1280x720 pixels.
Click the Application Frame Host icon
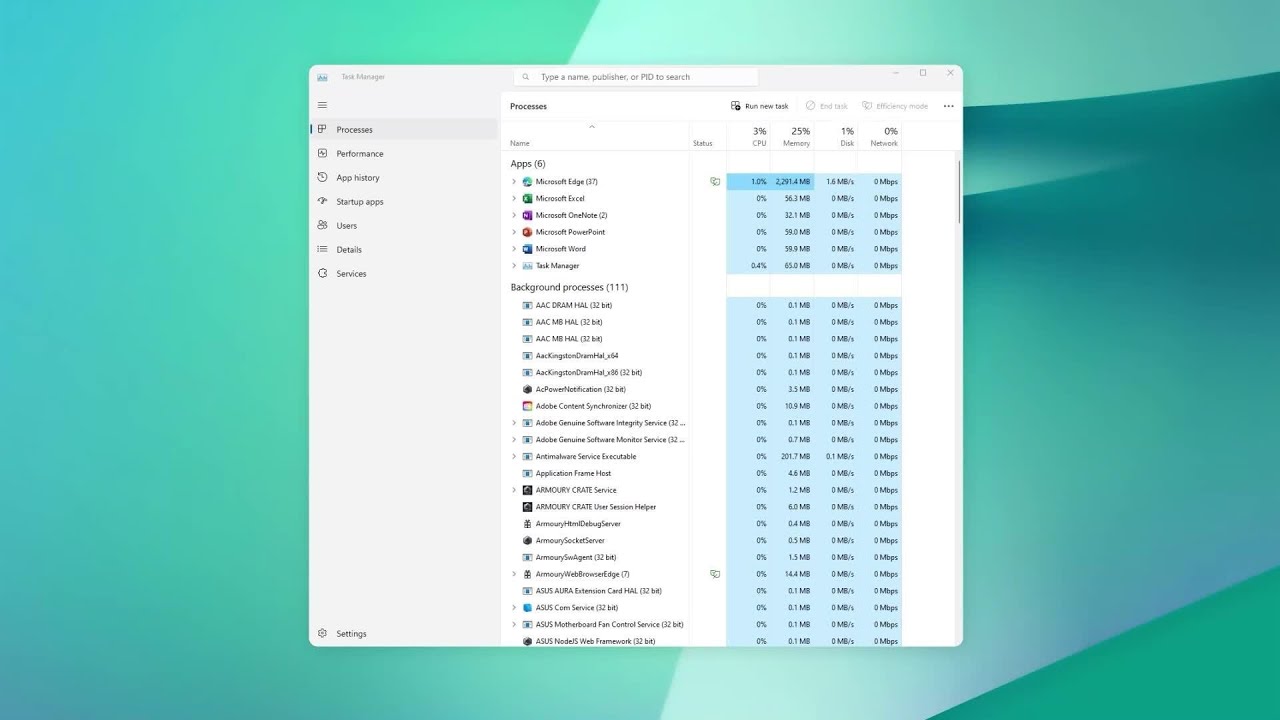click(x=527, y=473)
